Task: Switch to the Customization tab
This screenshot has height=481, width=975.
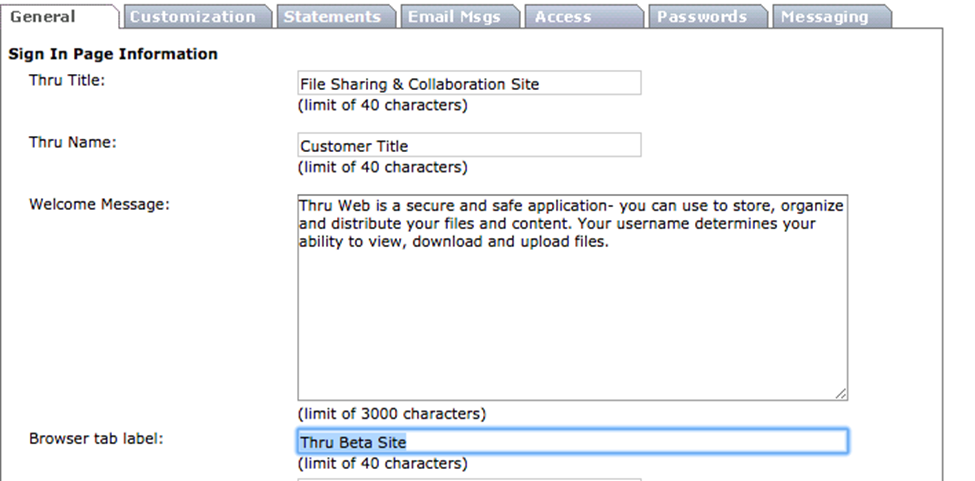Action: coord(192,17)
